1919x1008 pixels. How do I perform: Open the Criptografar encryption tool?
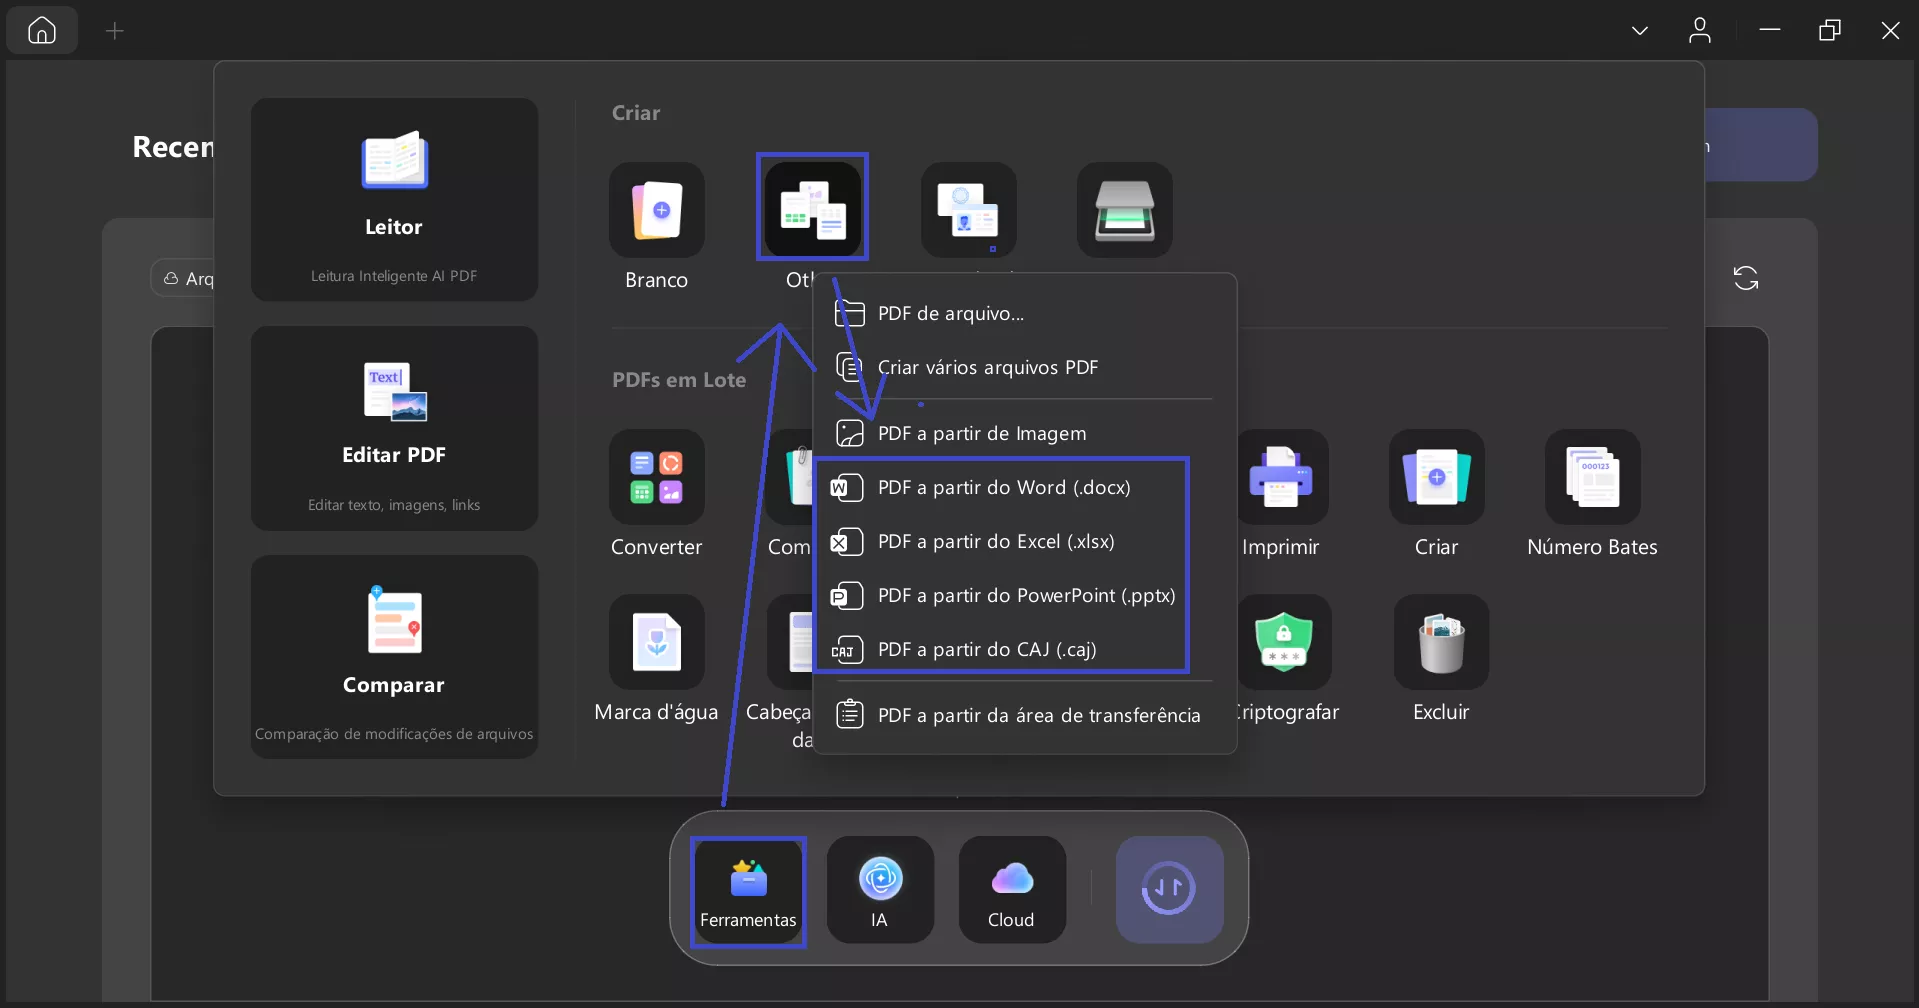[x=1284, y=642]
